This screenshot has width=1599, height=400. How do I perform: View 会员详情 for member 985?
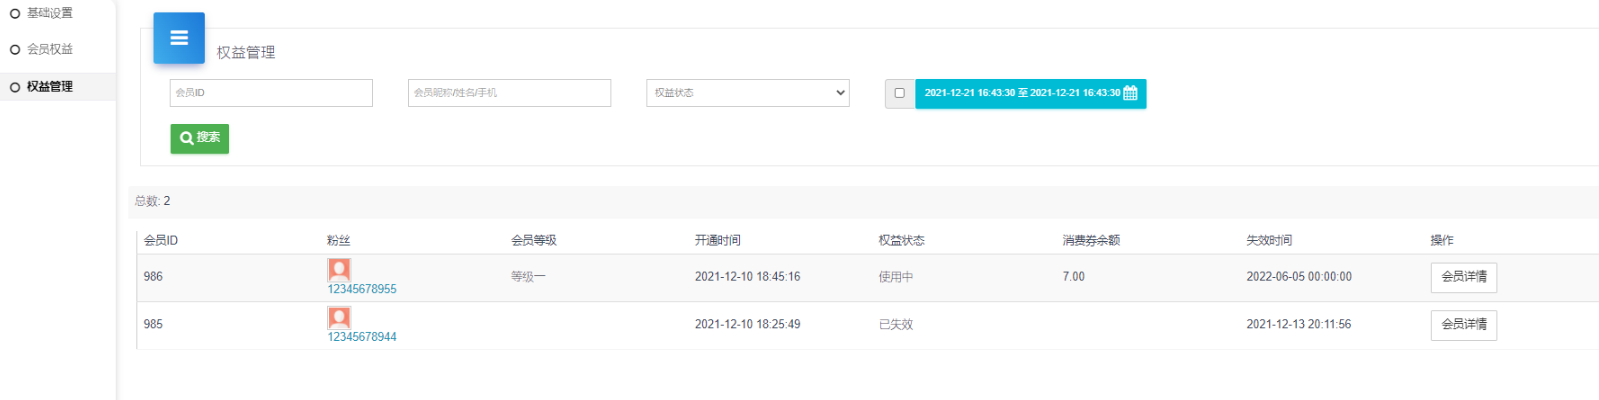pyautogui.click(x=1463, y=325)
